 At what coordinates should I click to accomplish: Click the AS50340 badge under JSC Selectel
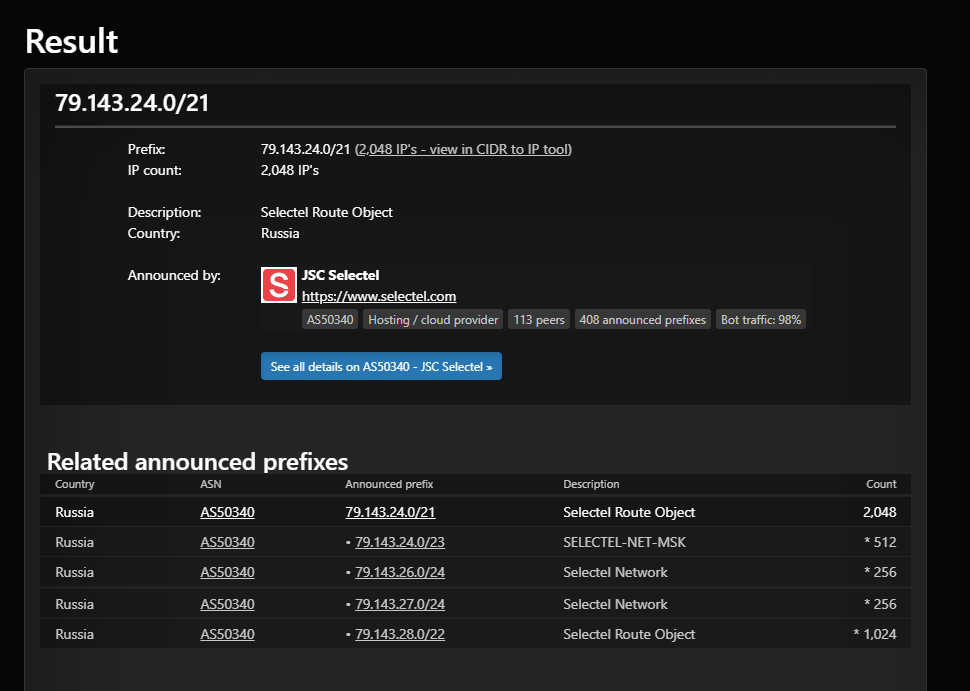[330, 320]
